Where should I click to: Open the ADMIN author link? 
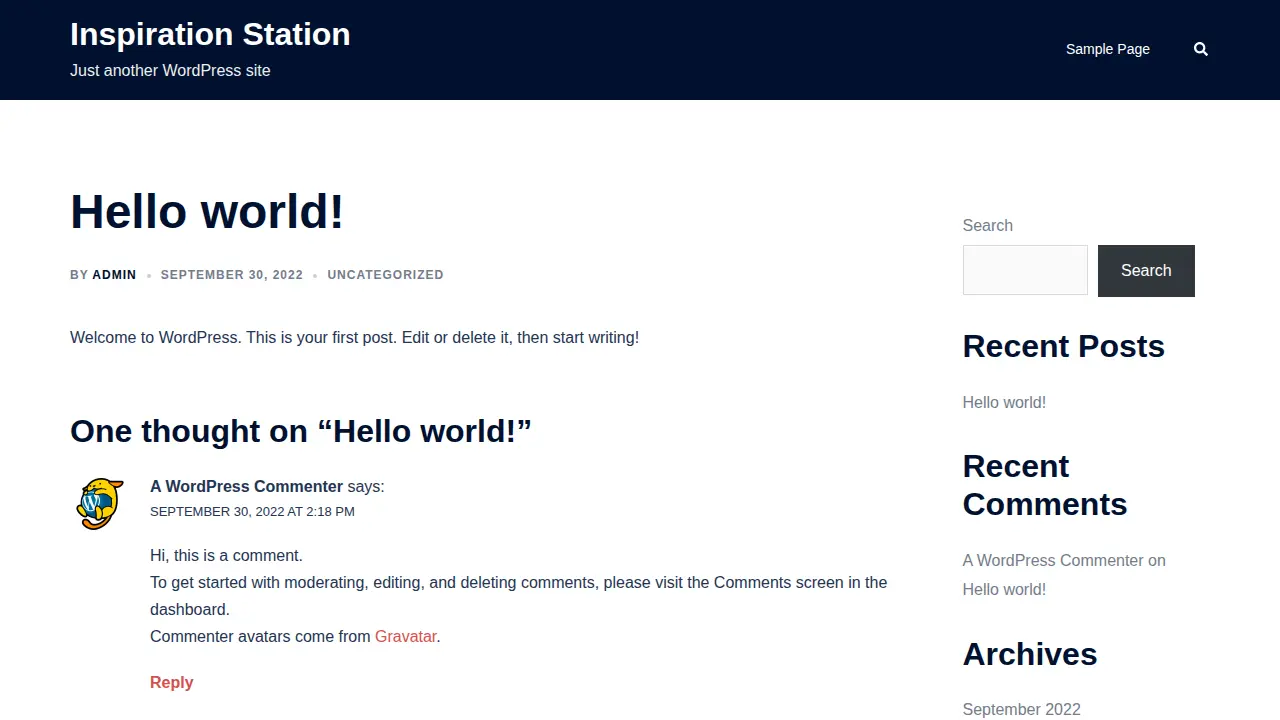click(x=114, y=275)
